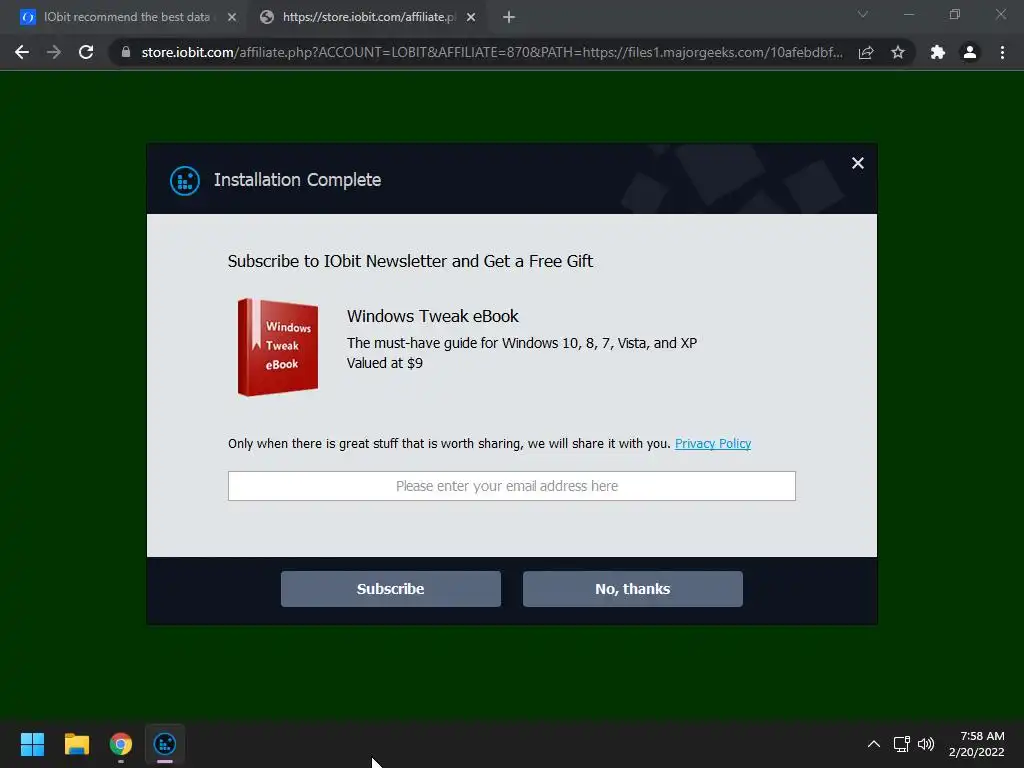1024x768 pixels.
Task: Open the Privacy Policy link
Action: coord(712,443)
